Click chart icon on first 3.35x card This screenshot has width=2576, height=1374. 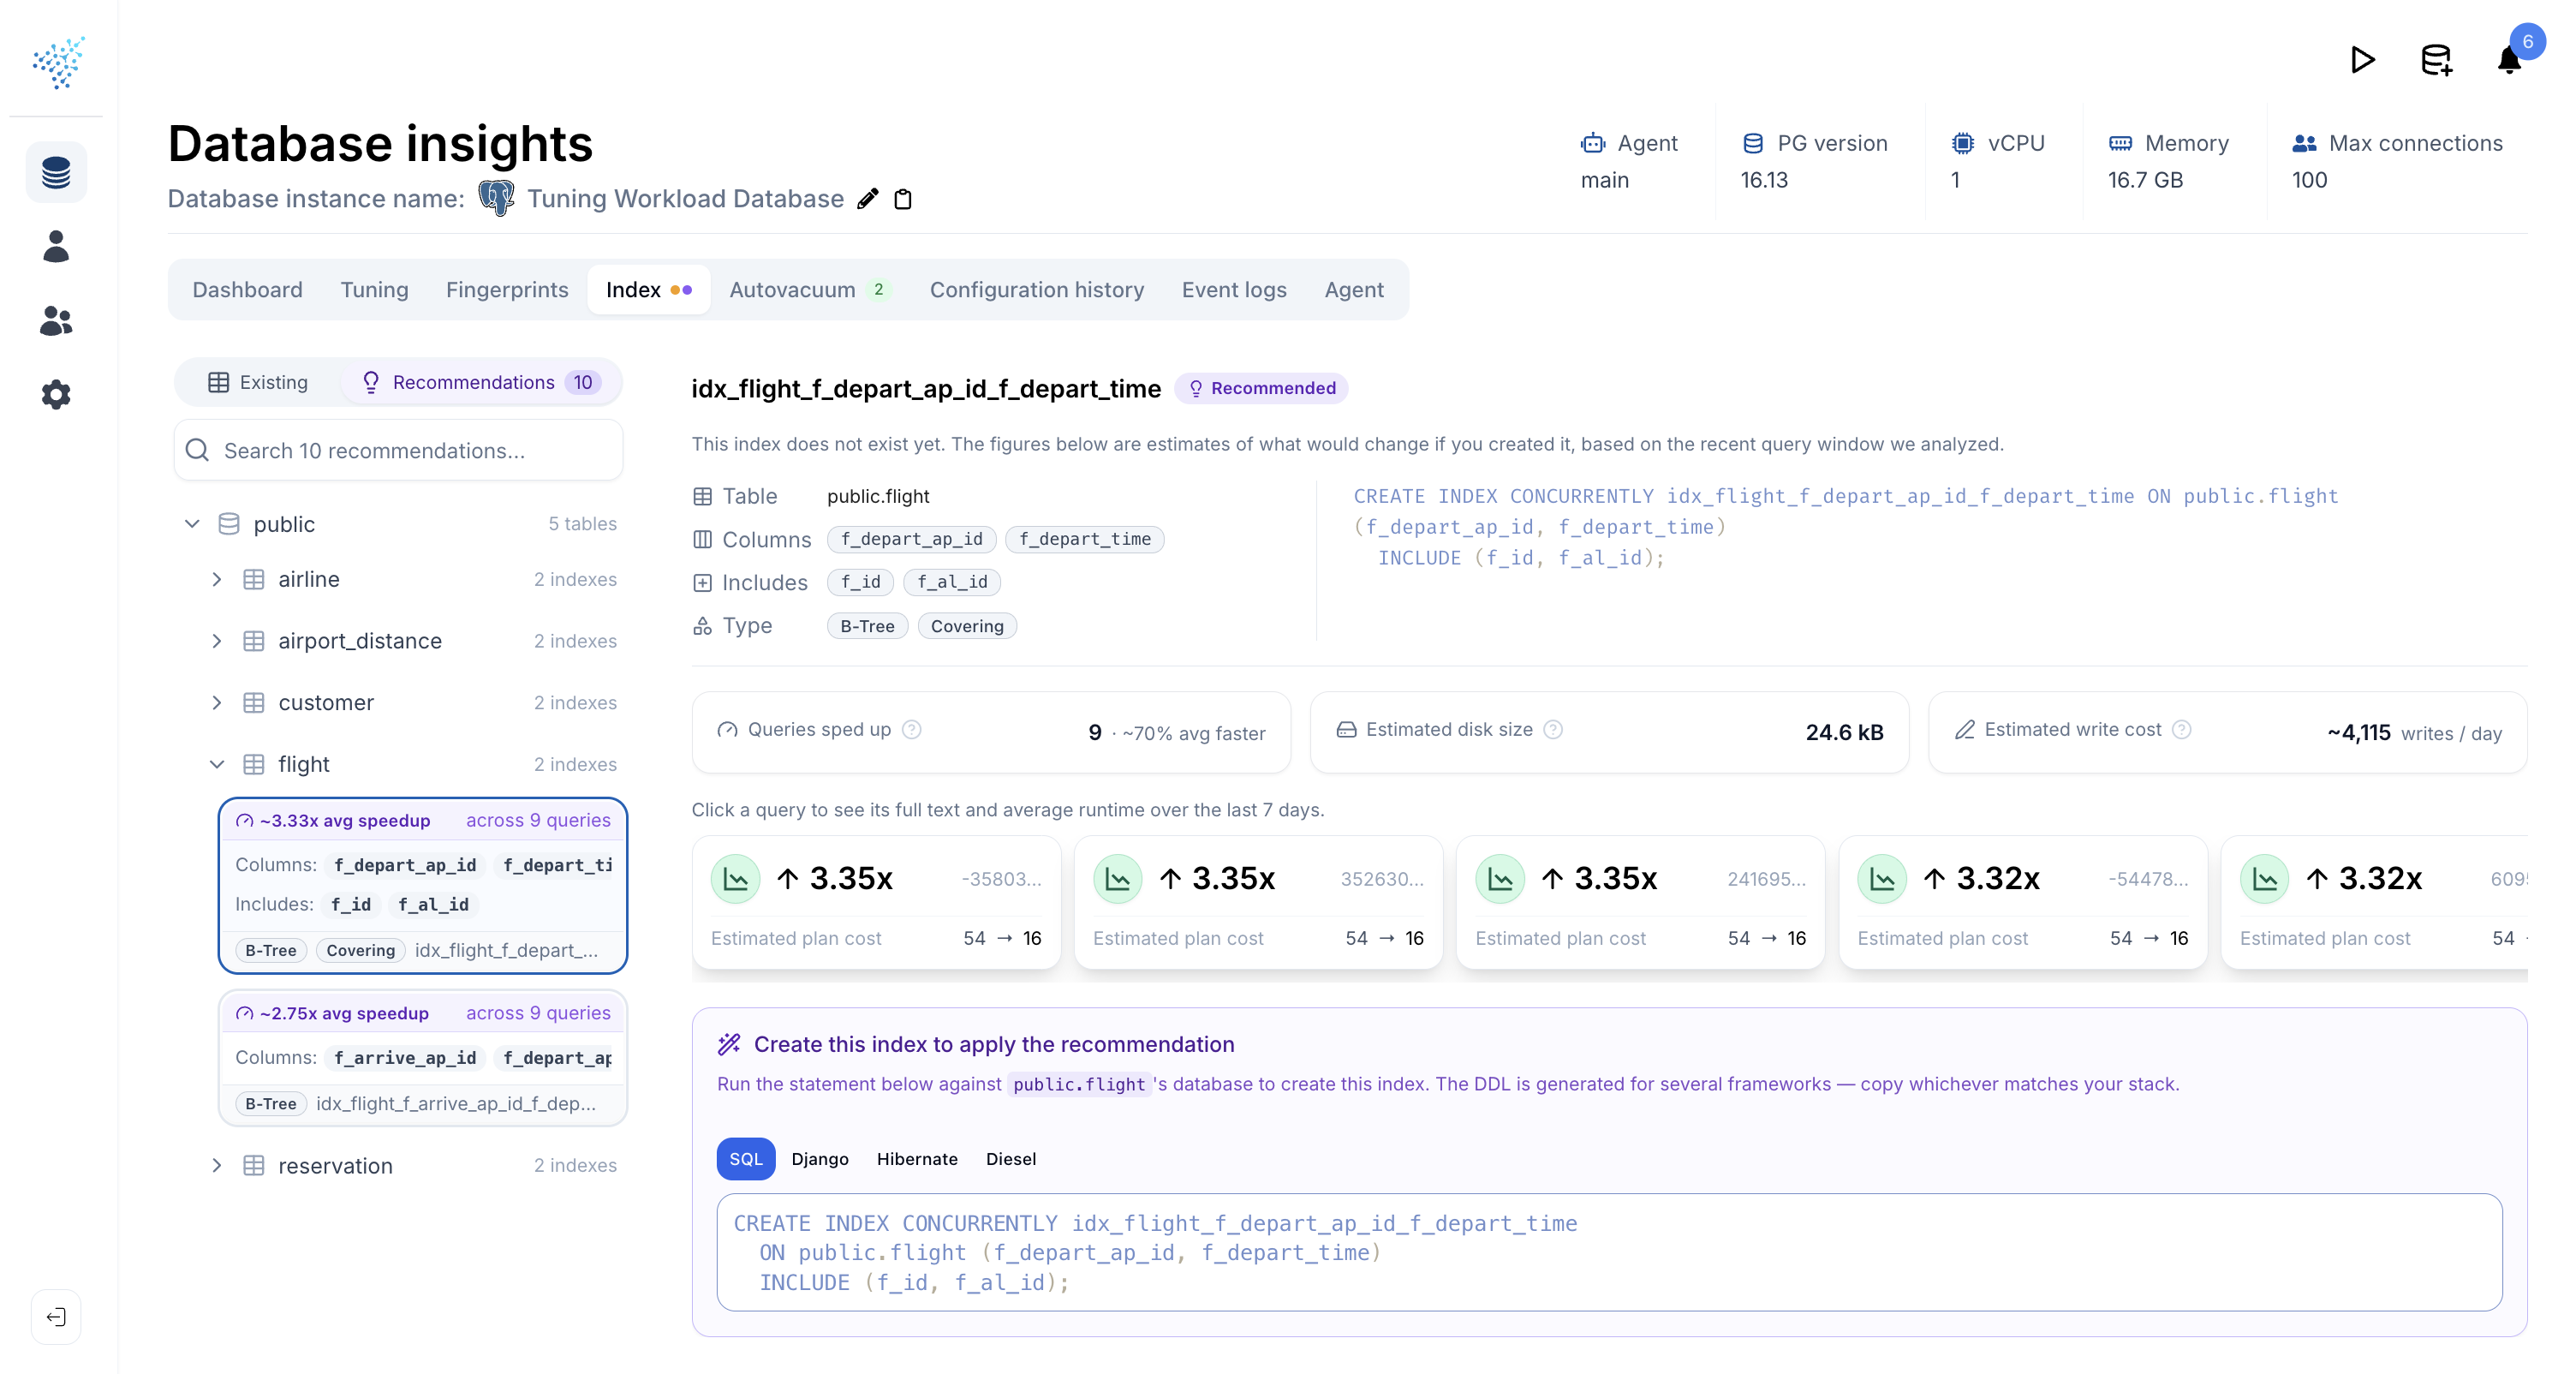(x=736, y=879)
